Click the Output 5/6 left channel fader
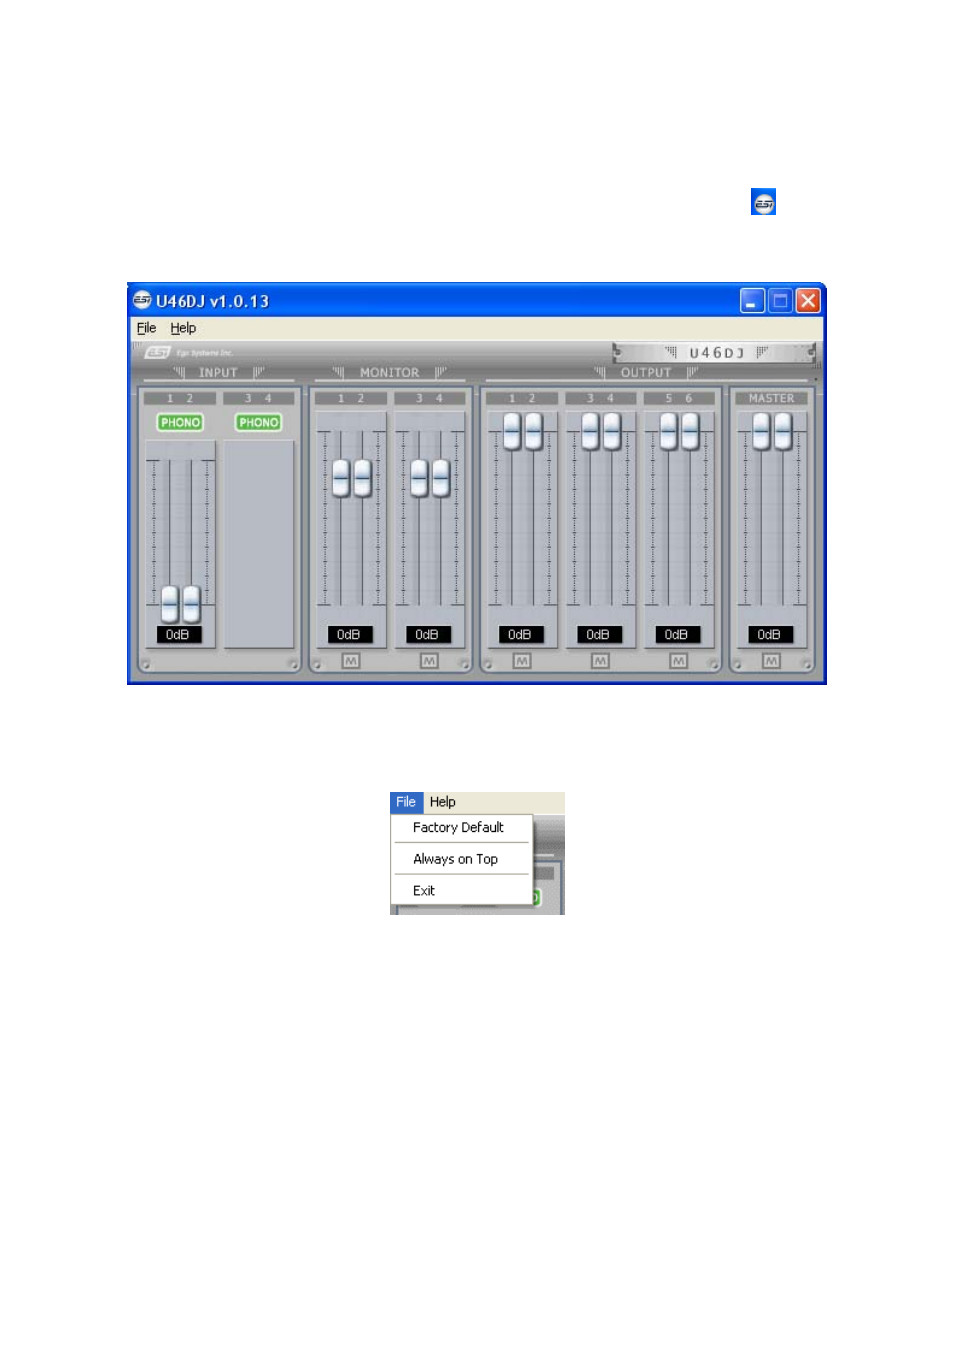Screen dimensions: 954x1350 point(669,431)
